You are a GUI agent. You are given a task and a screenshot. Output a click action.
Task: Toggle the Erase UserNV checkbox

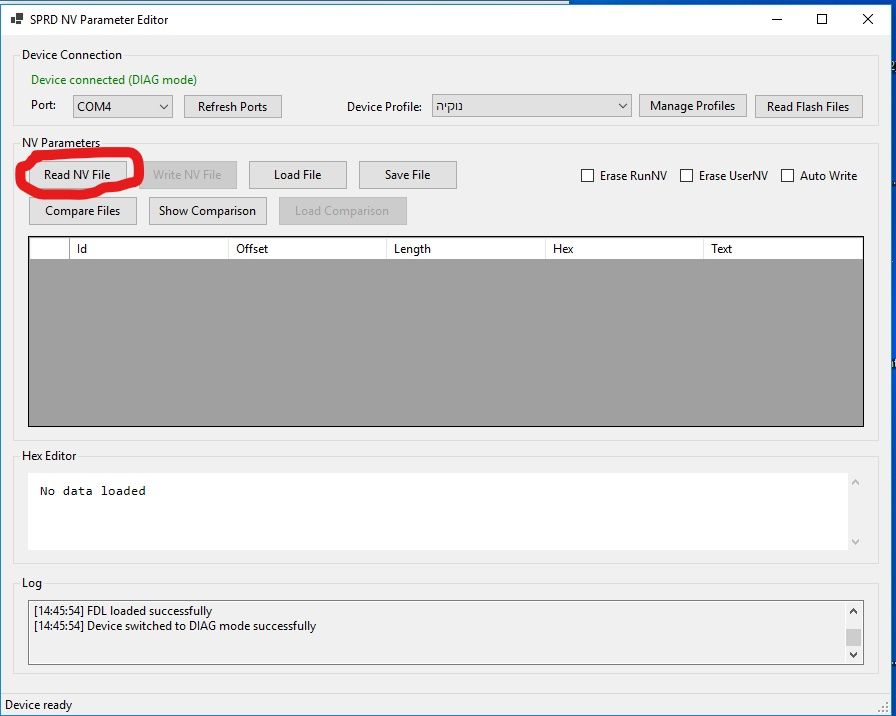coord(687,176)
